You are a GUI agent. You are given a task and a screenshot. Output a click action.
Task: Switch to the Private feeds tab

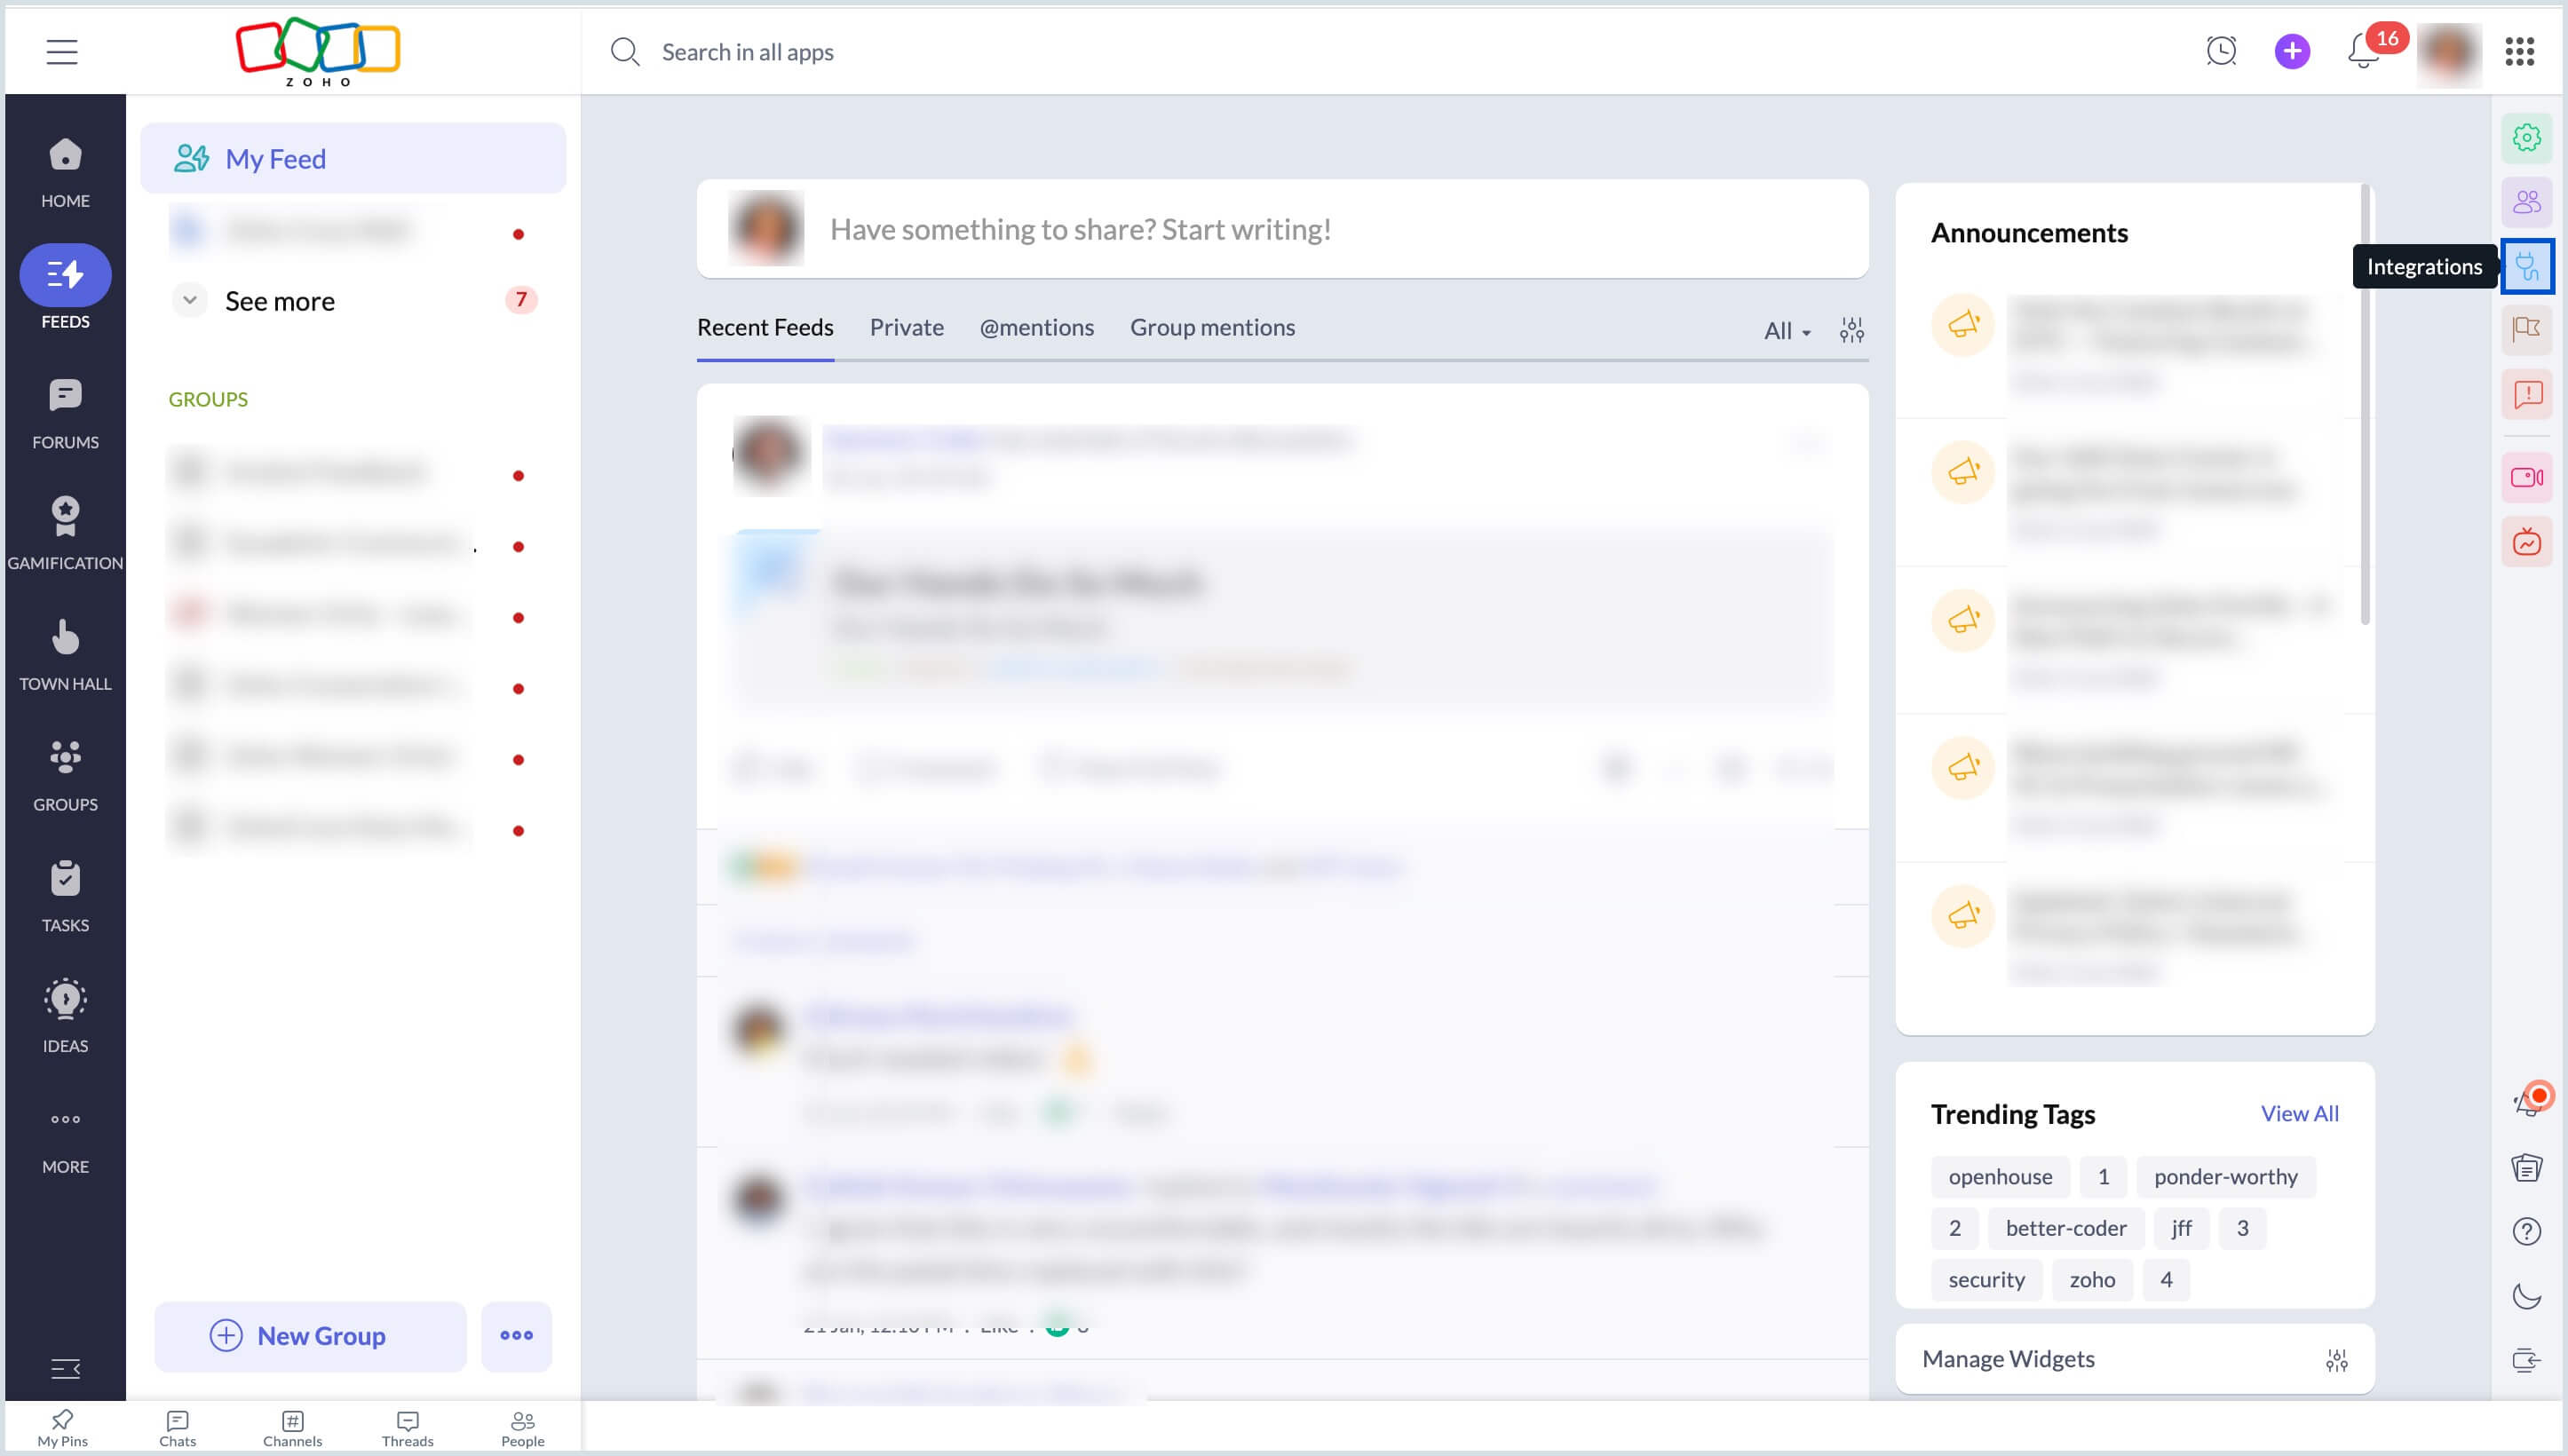906,327
